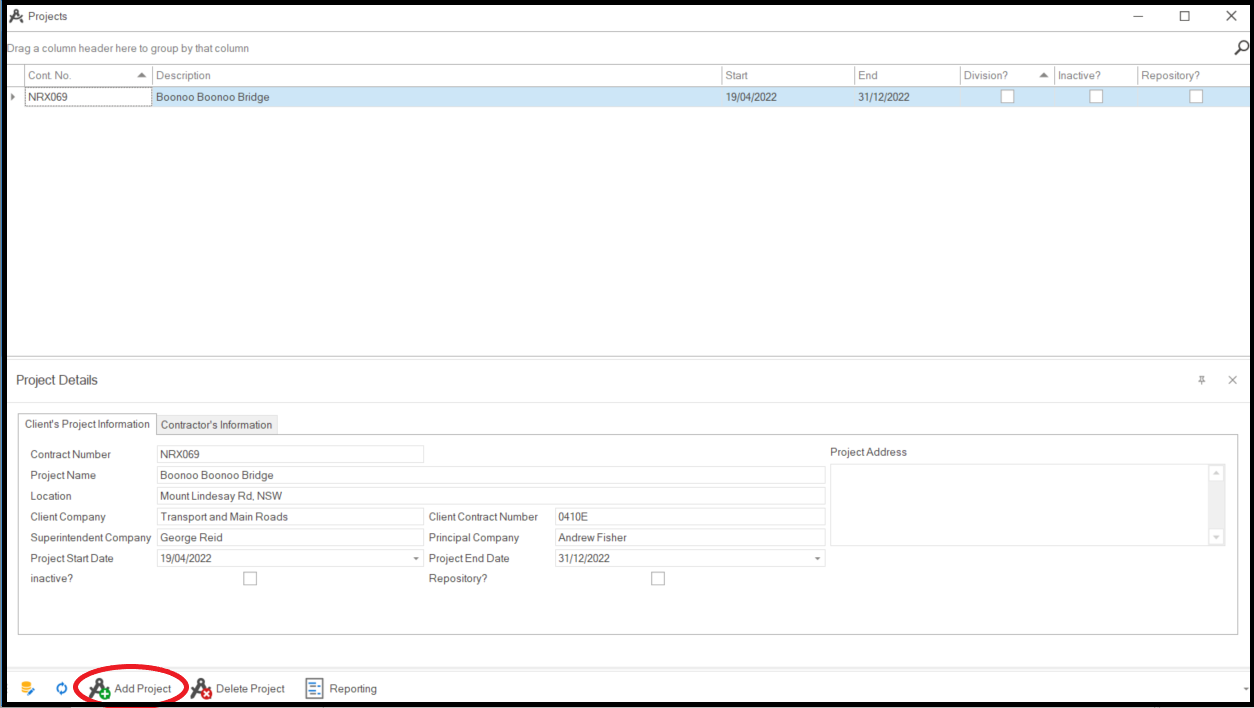Close the Project Details panel
This screenshot has width=1254, height=708.
click(1232, 380)
